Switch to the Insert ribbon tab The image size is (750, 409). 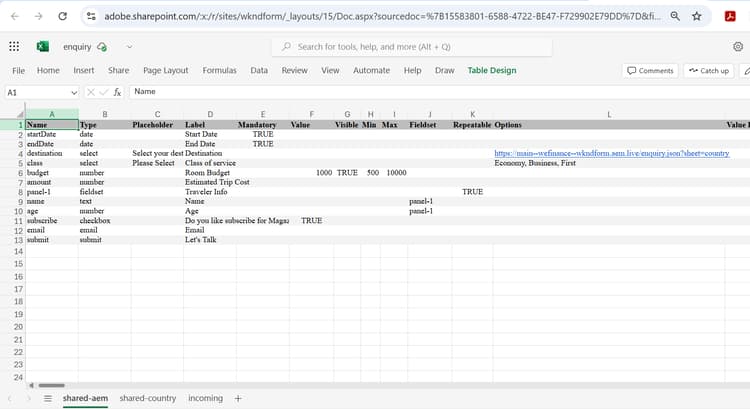[x=84, y=70]
